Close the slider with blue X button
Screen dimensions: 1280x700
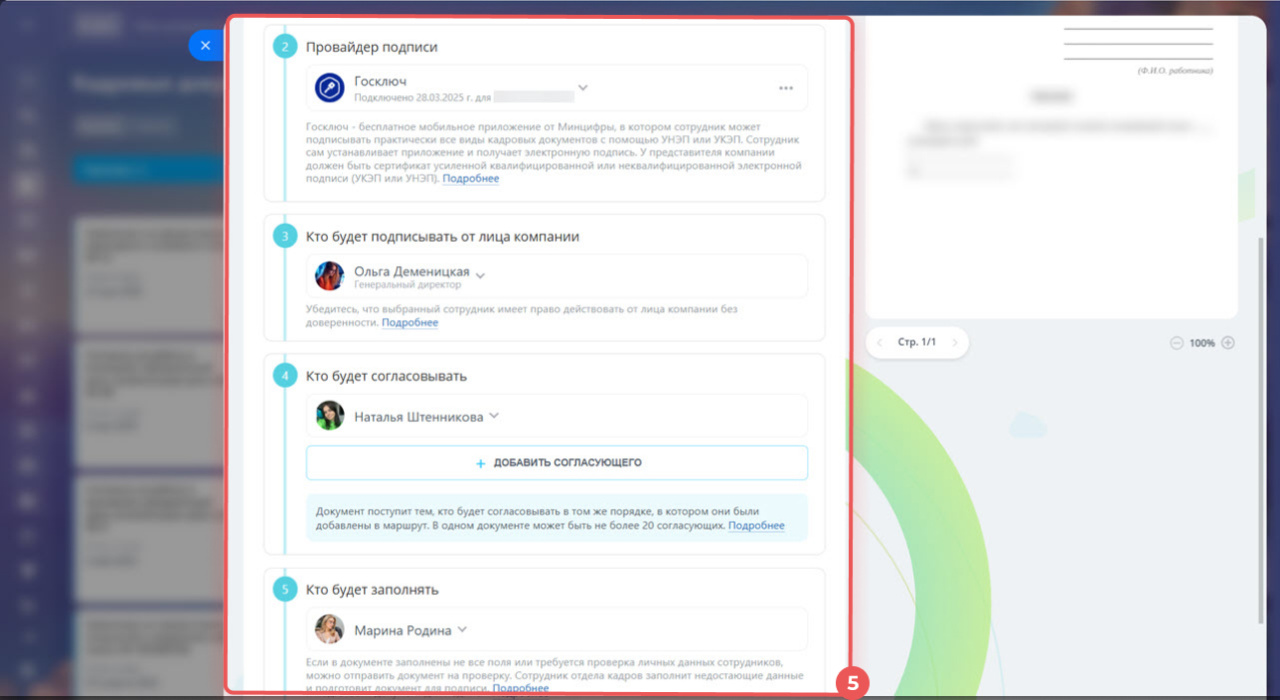point(205,45)
